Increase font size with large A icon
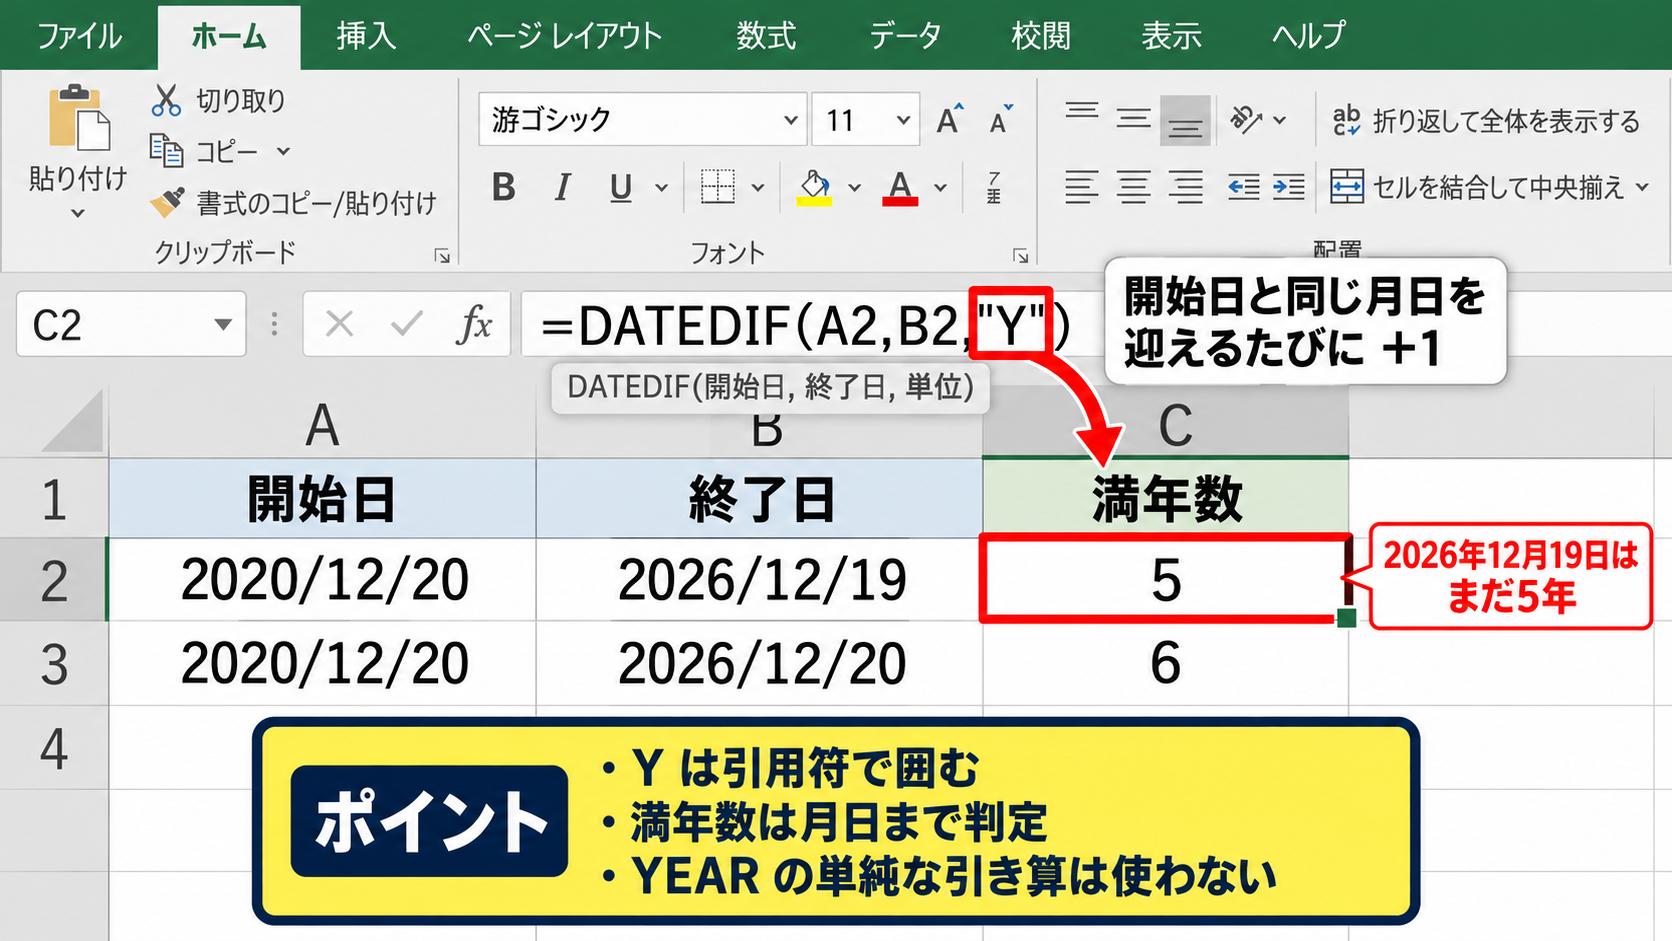 click(x=950, y=119)
